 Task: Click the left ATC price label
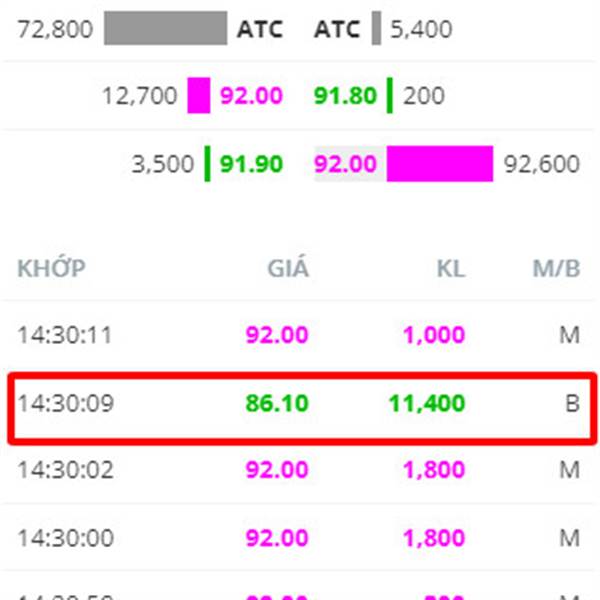point(260,29)
